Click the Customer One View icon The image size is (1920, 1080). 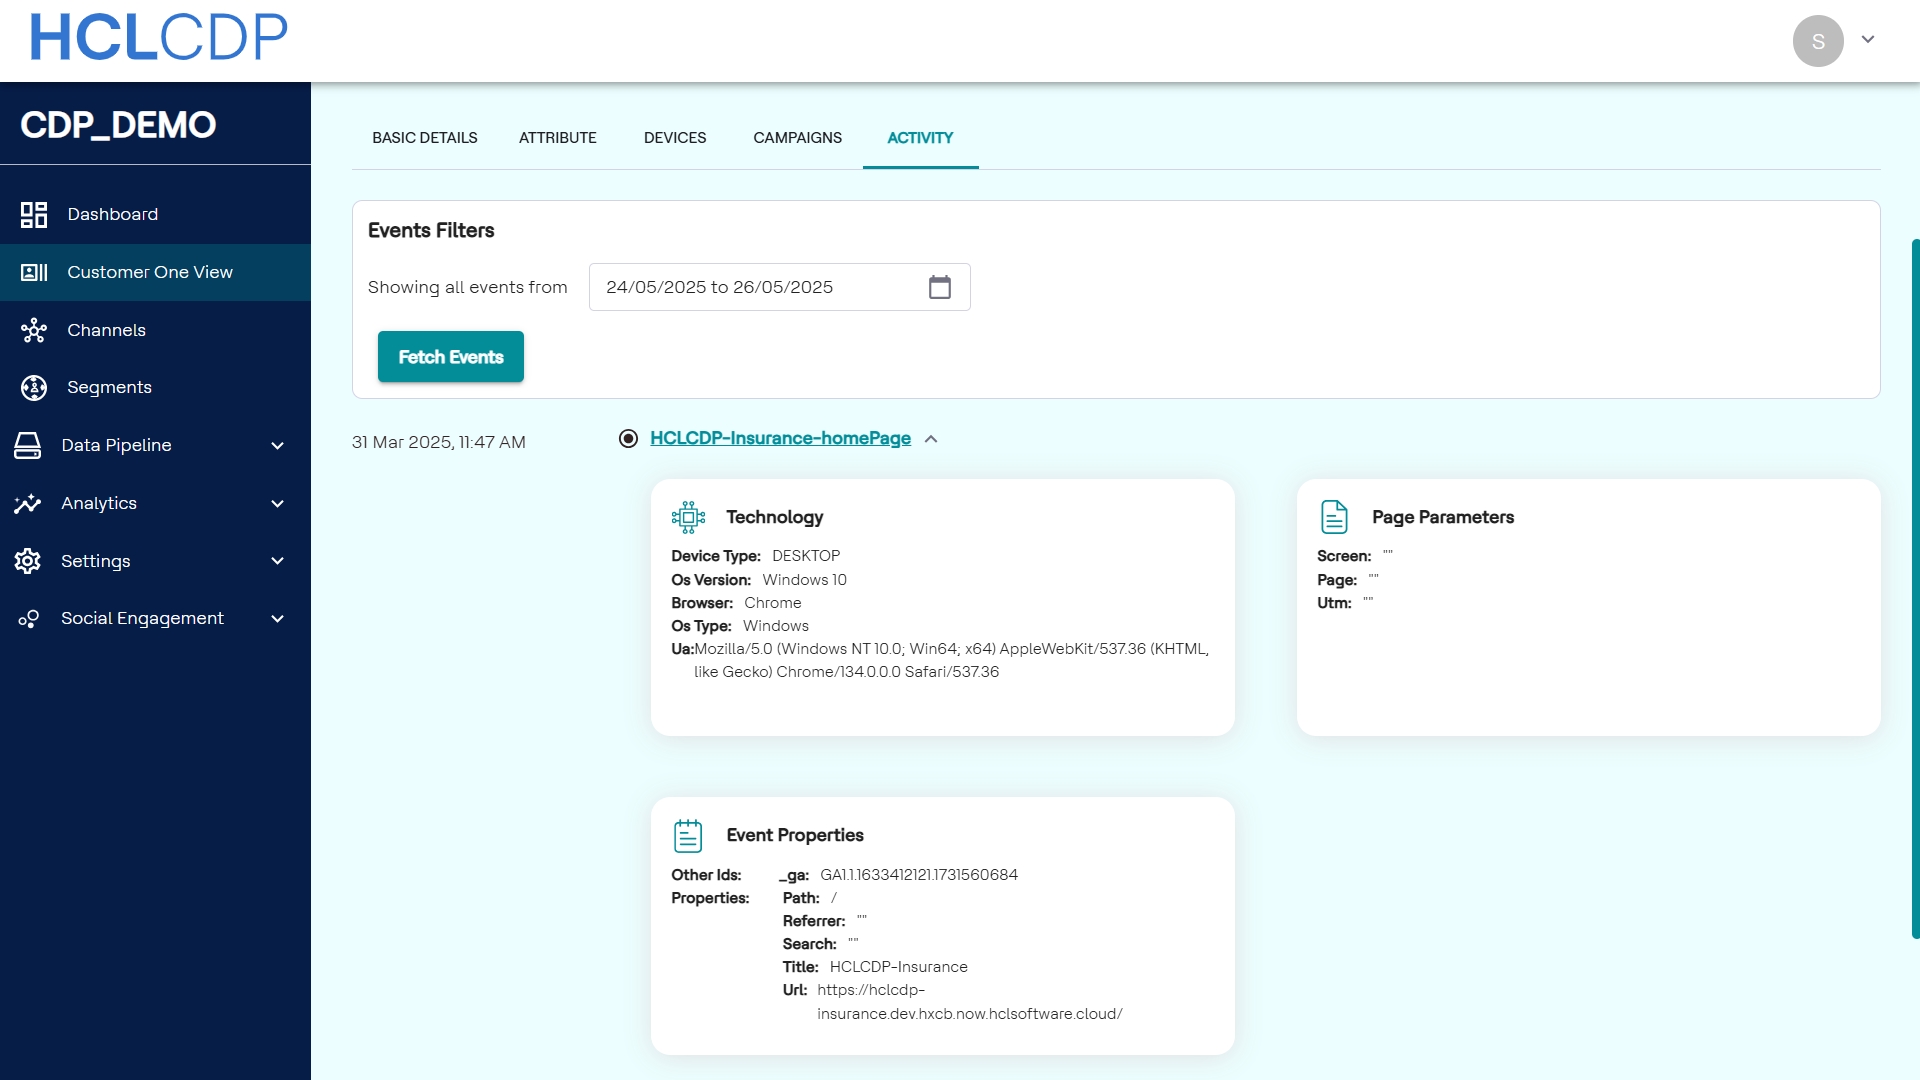pyautogui.click(x=34, y=272)
